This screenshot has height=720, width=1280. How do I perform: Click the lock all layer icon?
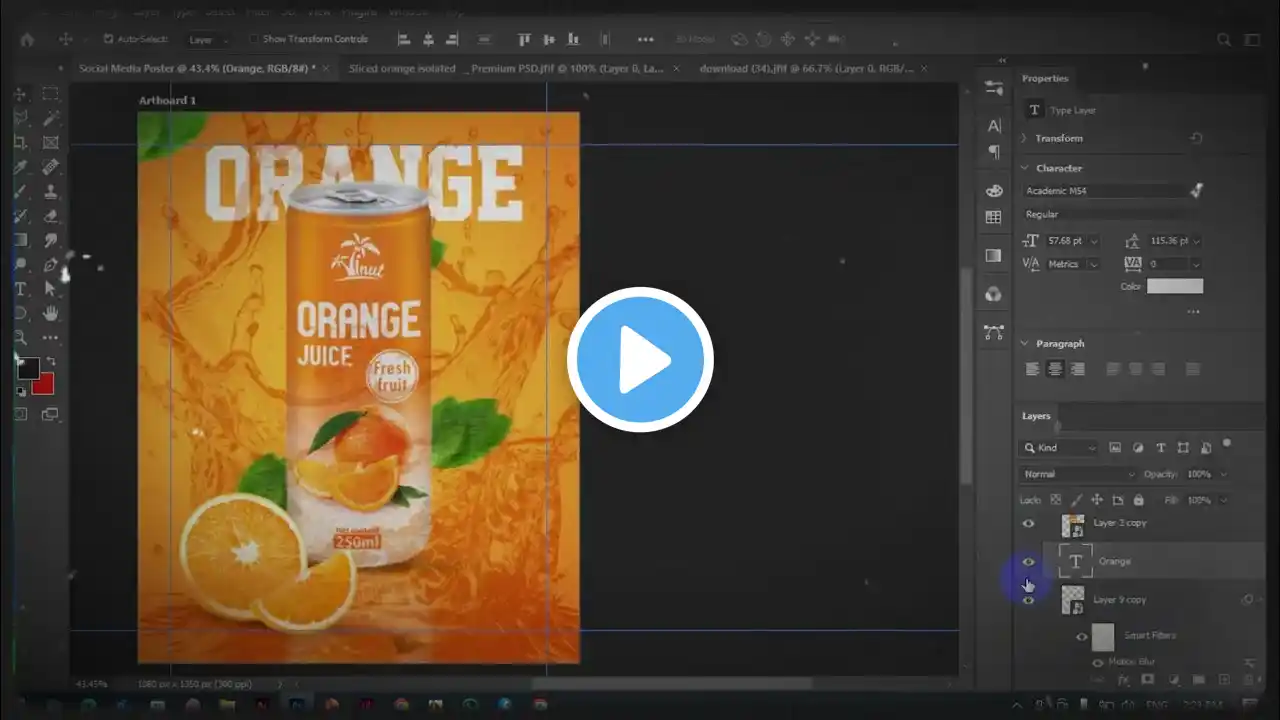point(1138,500)
